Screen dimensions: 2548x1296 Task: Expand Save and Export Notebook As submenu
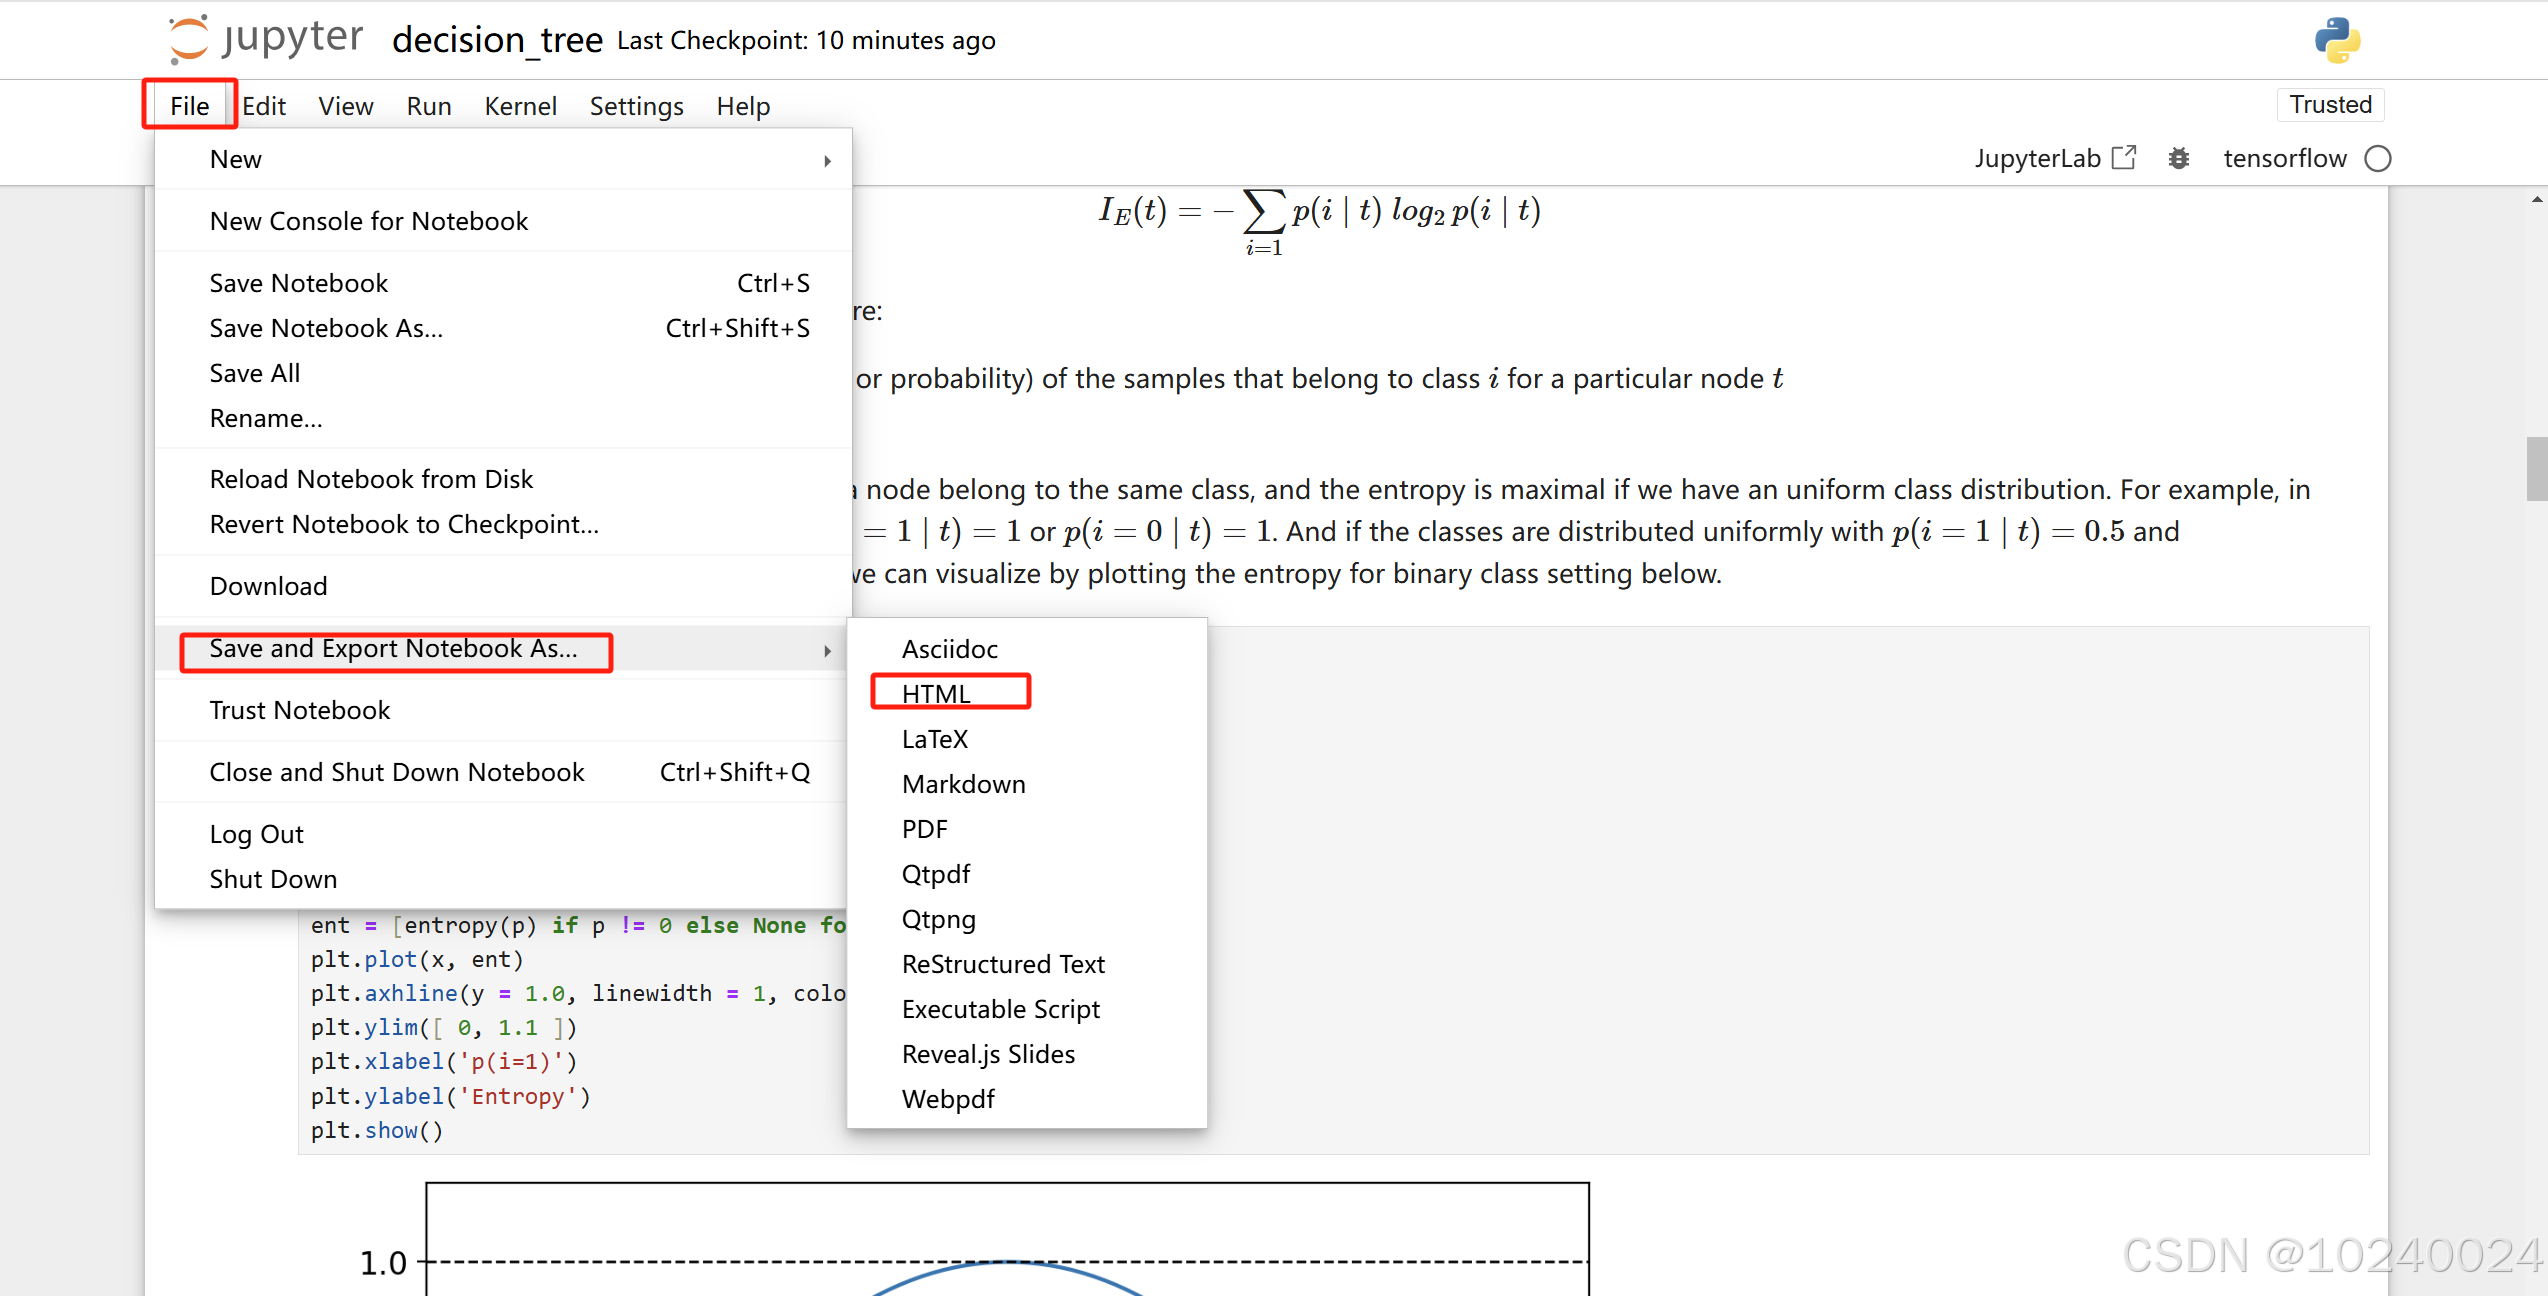coord(394,649)
